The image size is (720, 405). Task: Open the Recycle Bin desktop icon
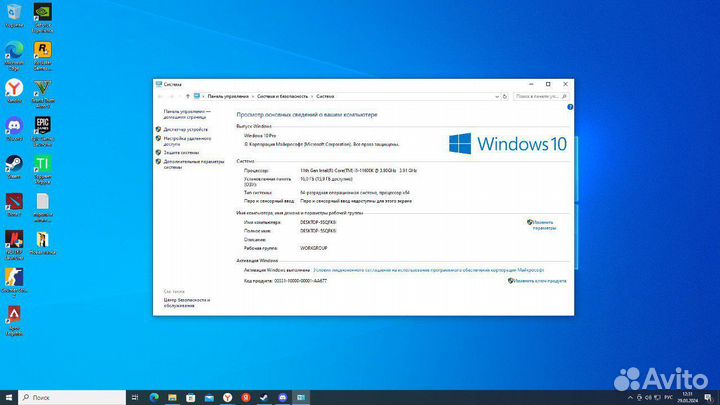tap(14, 15)
